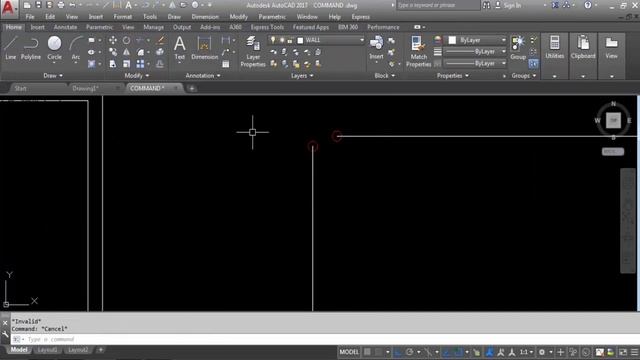Toggle the layer on/off lightbulb for WALL
Screen dimensions: 640x360
[x=273, y=40]
